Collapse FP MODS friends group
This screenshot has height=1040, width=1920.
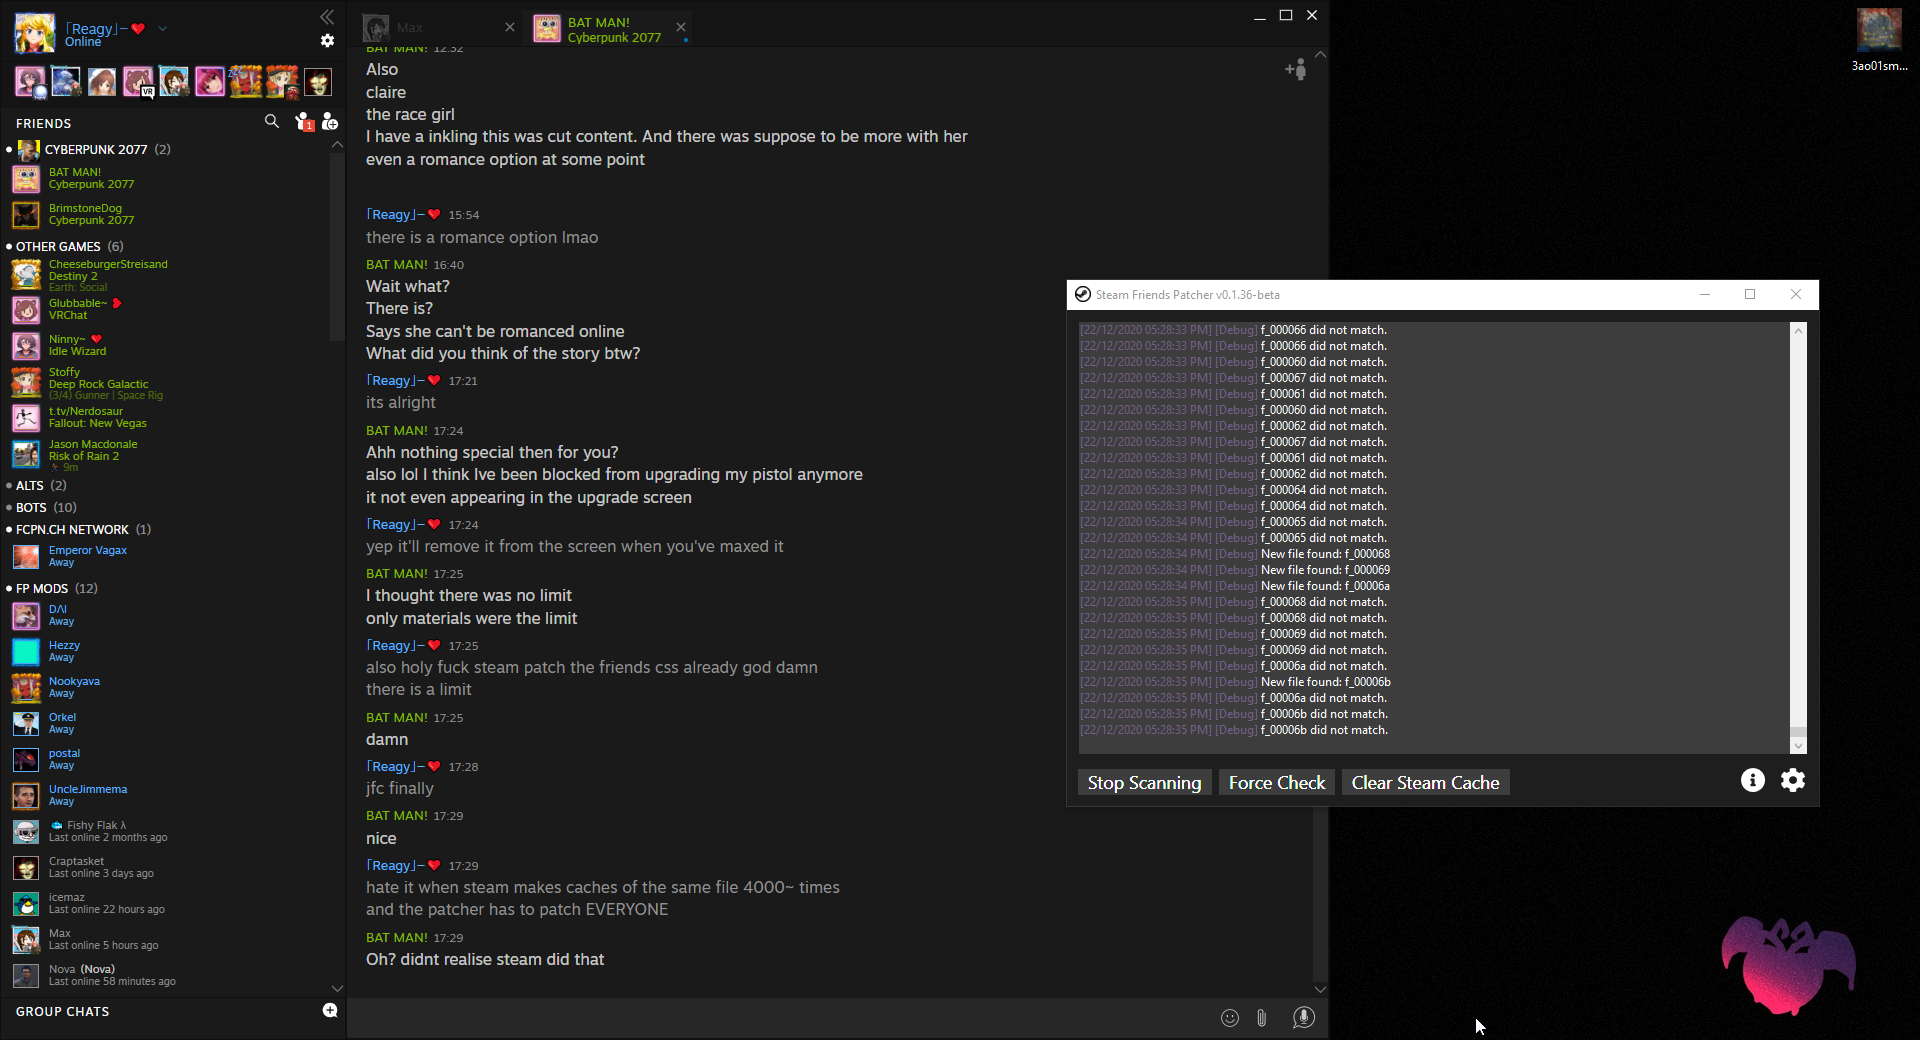(x=53, y=588)
